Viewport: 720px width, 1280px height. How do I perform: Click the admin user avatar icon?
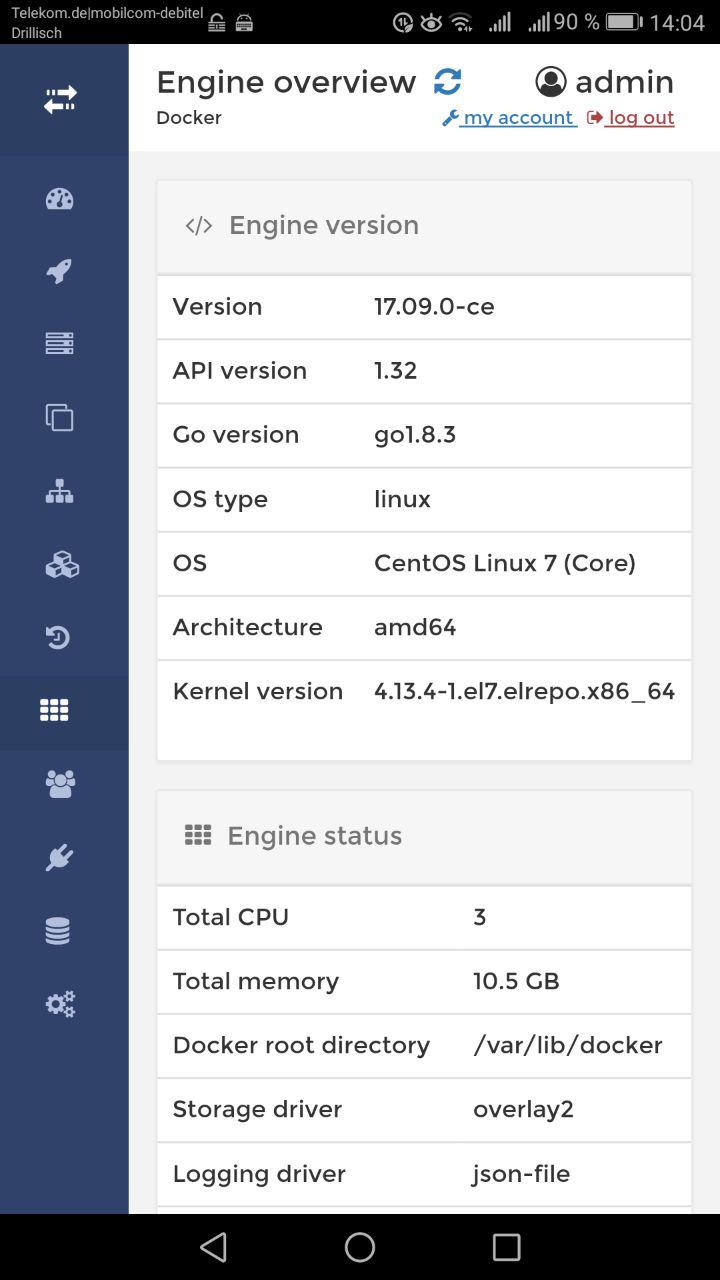tap(549, 82)
